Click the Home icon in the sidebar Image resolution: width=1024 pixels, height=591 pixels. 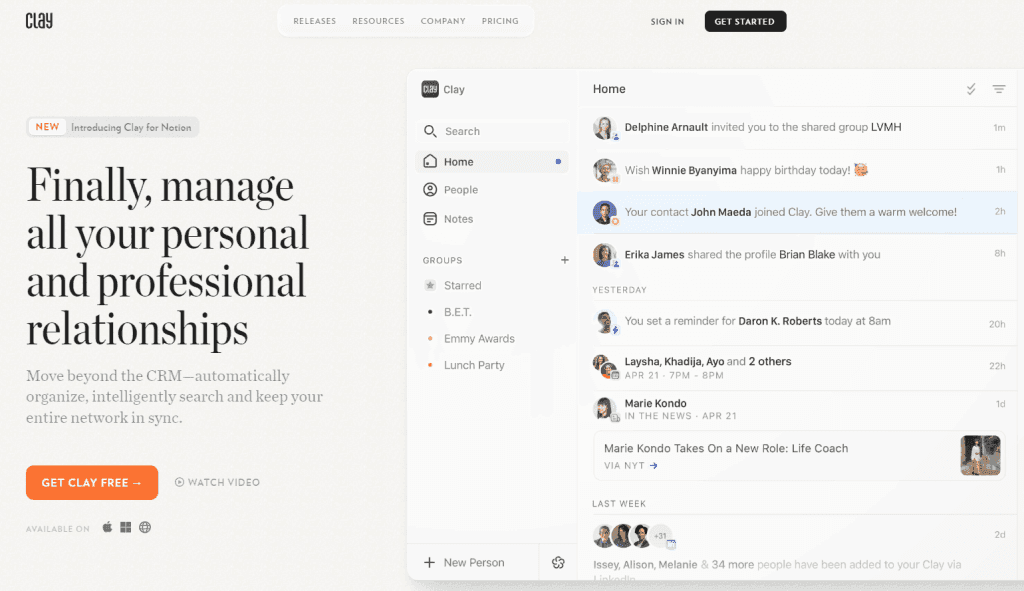pos(430,161)
